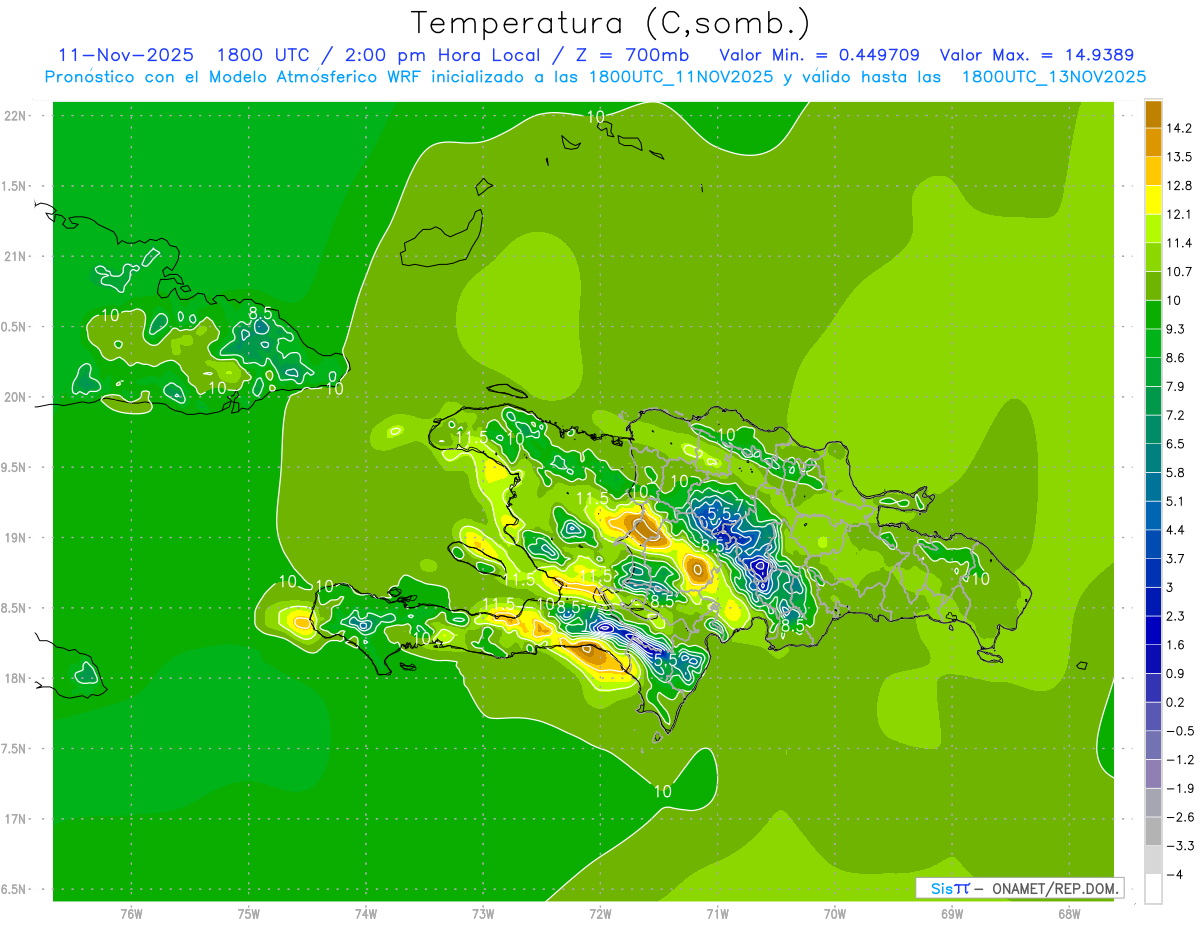This screenshot has height=927, width=1200.
Task: Click the 6.5 color bar label
Action: pyautogui.click(x=1175, y=444)
